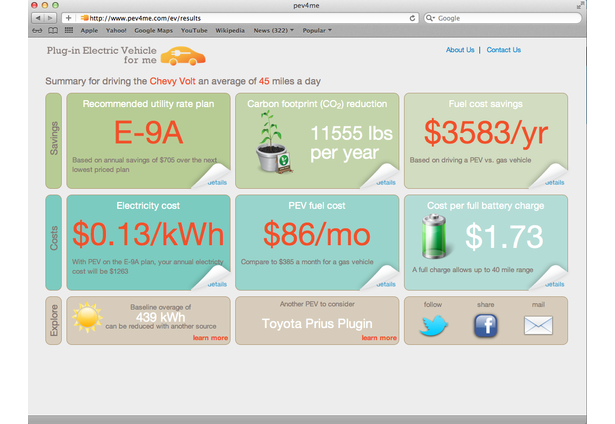Open the Google Maps bookmark
Viewport: 615px width, 424px height.
click(153, 30)
